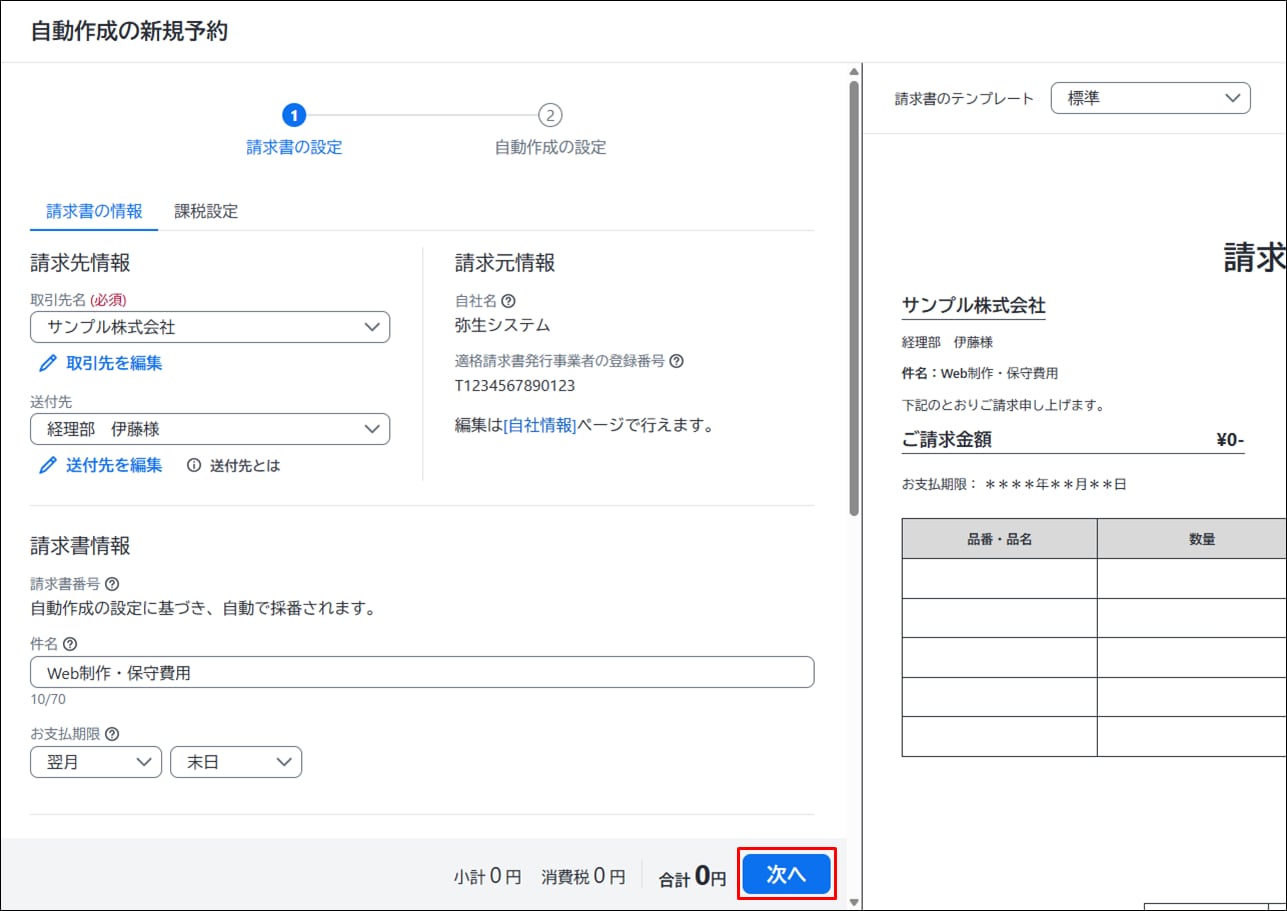Screen dimensions: 1287x911
Task: Expand the 末日 payment day dropdown
Action: [x=236, y=762]
